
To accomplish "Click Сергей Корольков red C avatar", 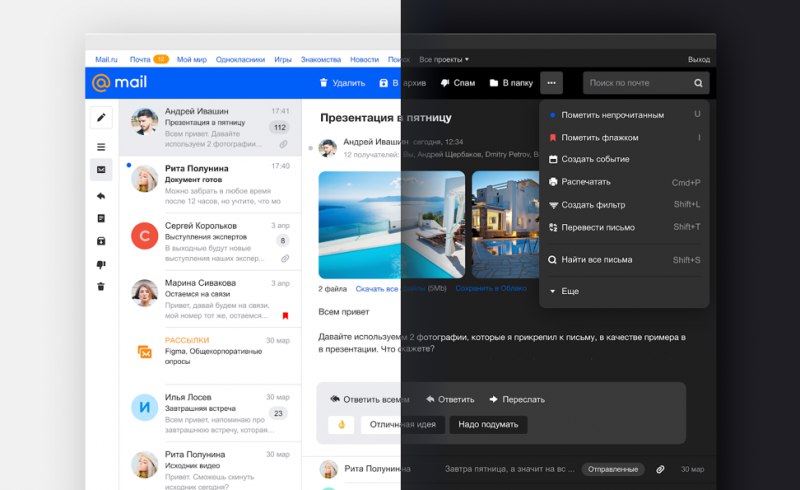I will pyautogui.click(x=144, y=236).
